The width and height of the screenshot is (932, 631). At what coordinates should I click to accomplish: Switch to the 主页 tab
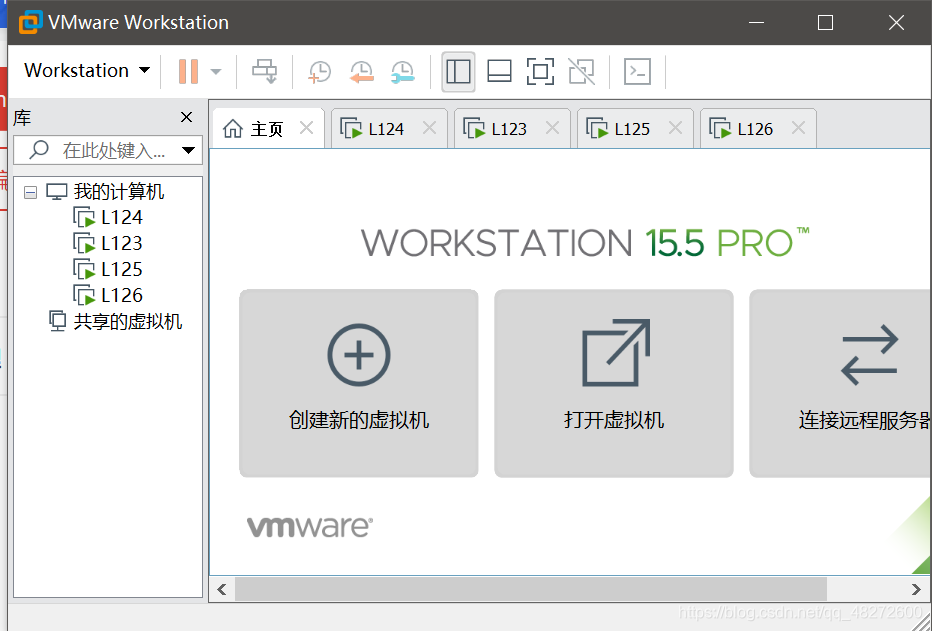pos(267,129)
